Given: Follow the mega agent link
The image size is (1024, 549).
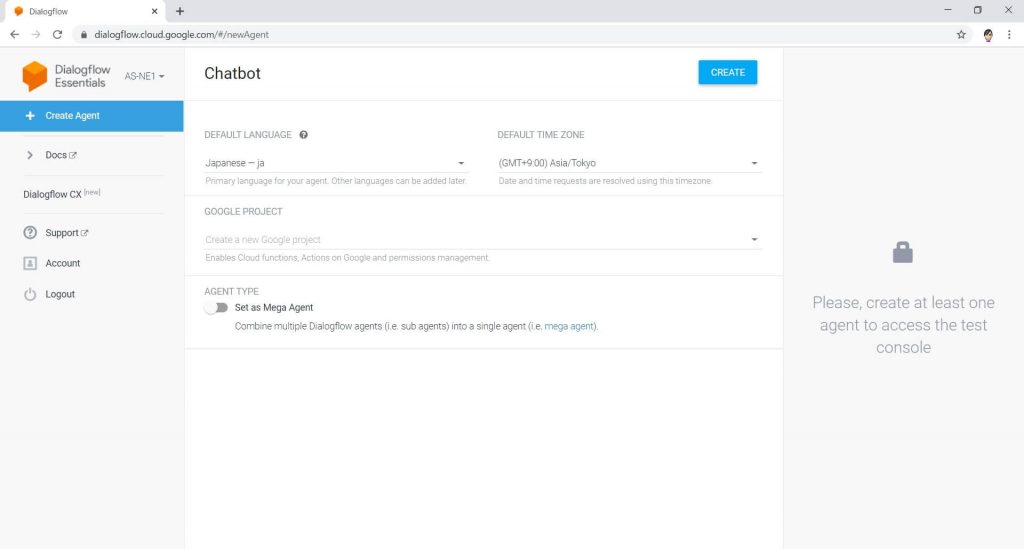Looking at the screenshot, I should pos(569,326).
